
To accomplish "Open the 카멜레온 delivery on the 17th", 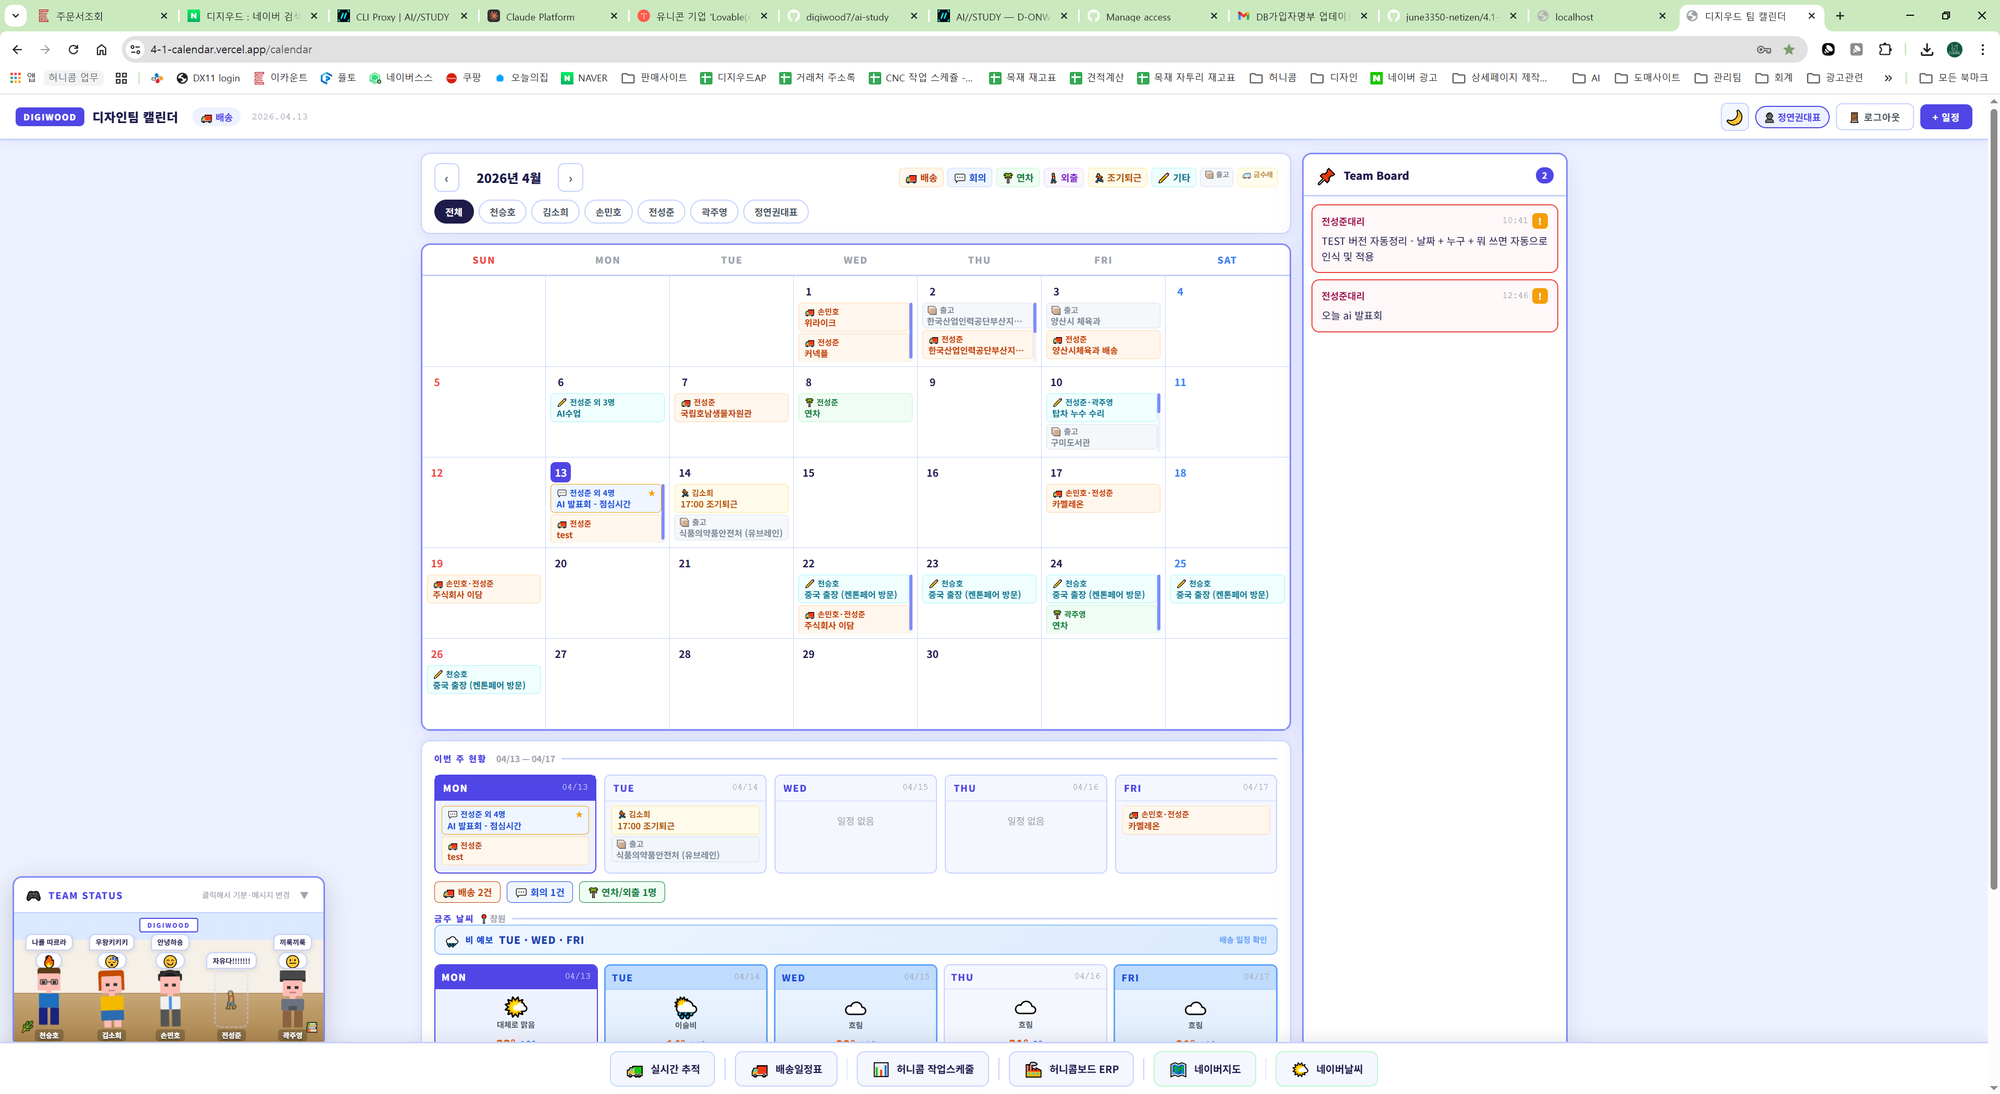I will pos(1103,499).
